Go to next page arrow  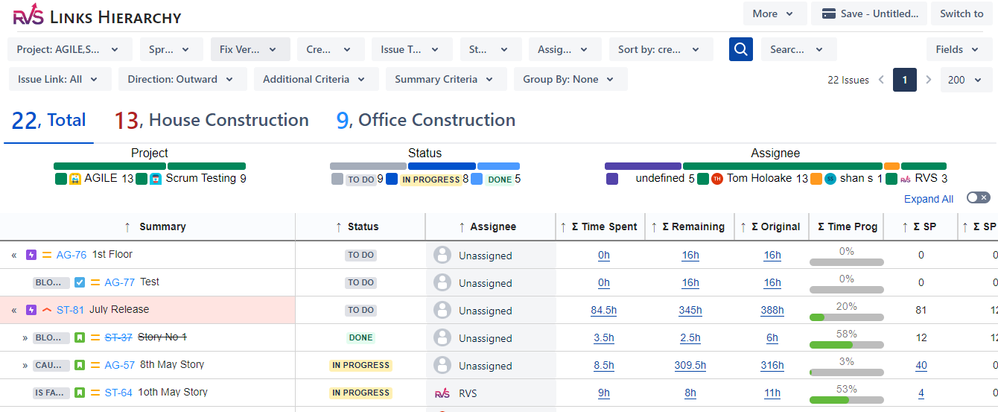929,80
